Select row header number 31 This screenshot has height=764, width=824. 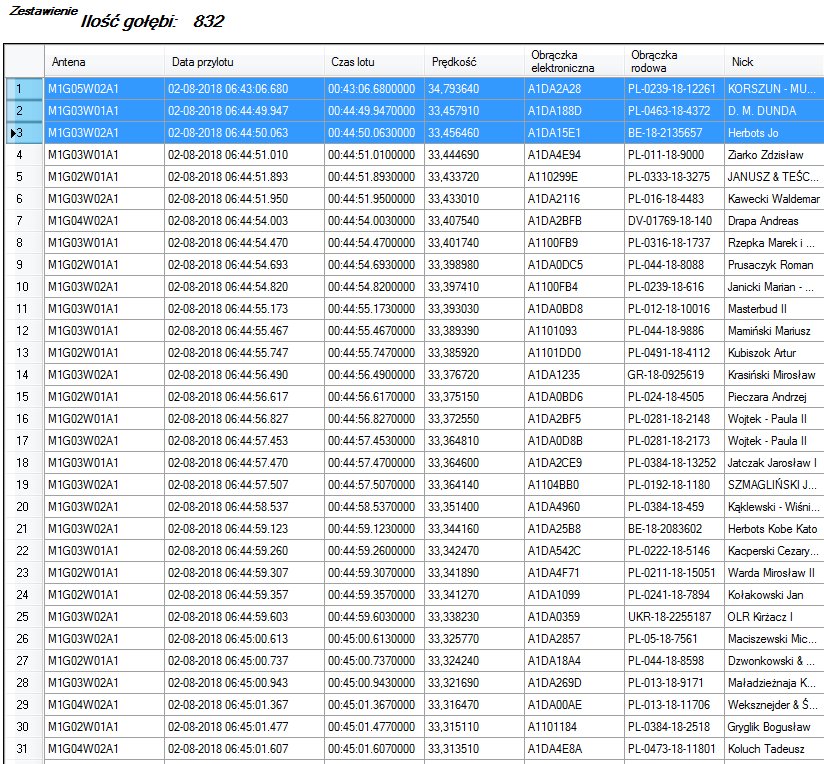24,749
